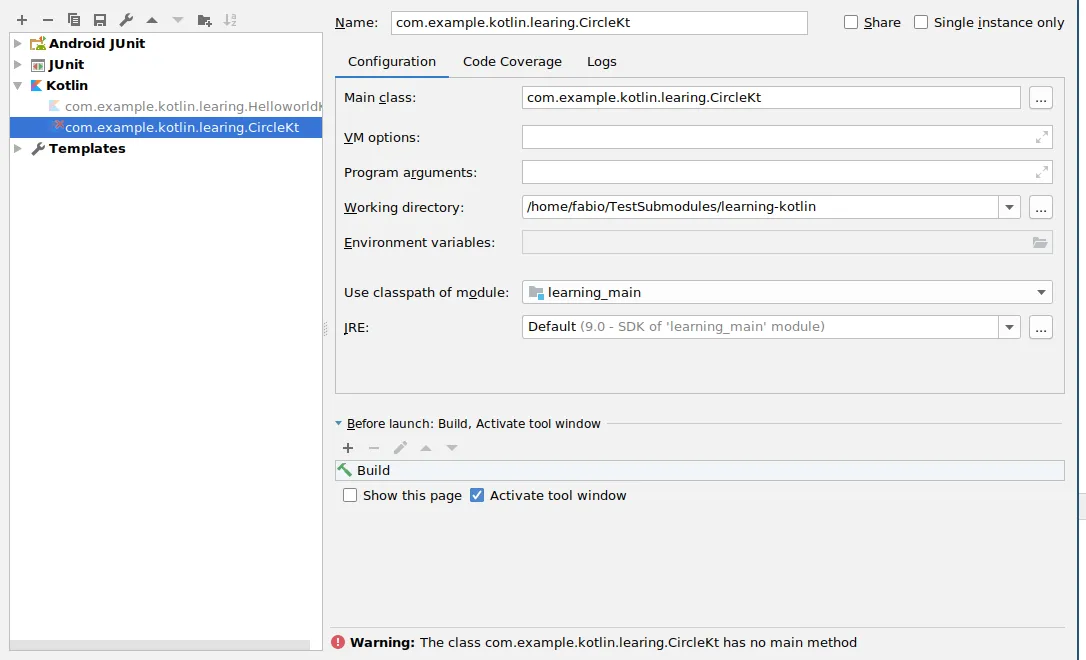Open the JRE dropdown list
The image size is (1086, 660).
coord(1009,327)
